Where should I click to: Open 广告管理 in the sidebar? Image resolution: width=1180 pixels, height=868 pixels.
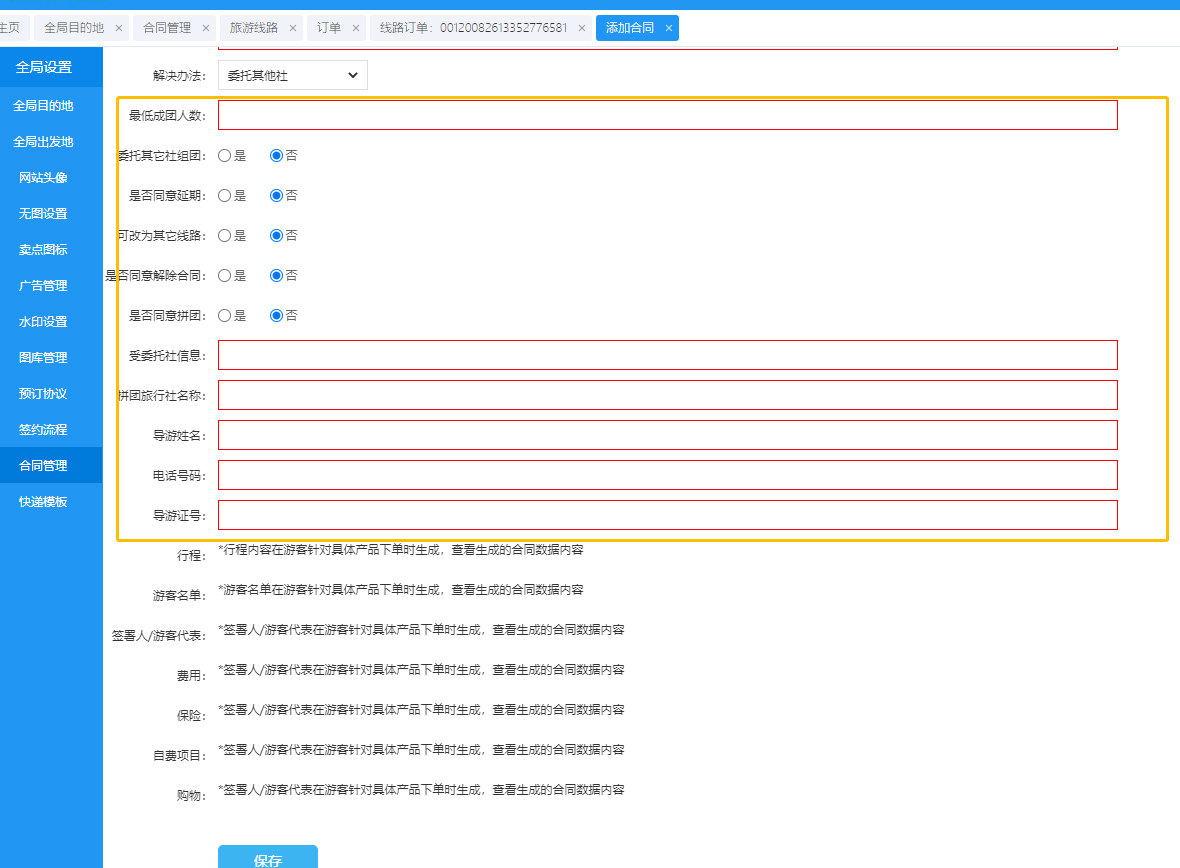tap(43, 286)
